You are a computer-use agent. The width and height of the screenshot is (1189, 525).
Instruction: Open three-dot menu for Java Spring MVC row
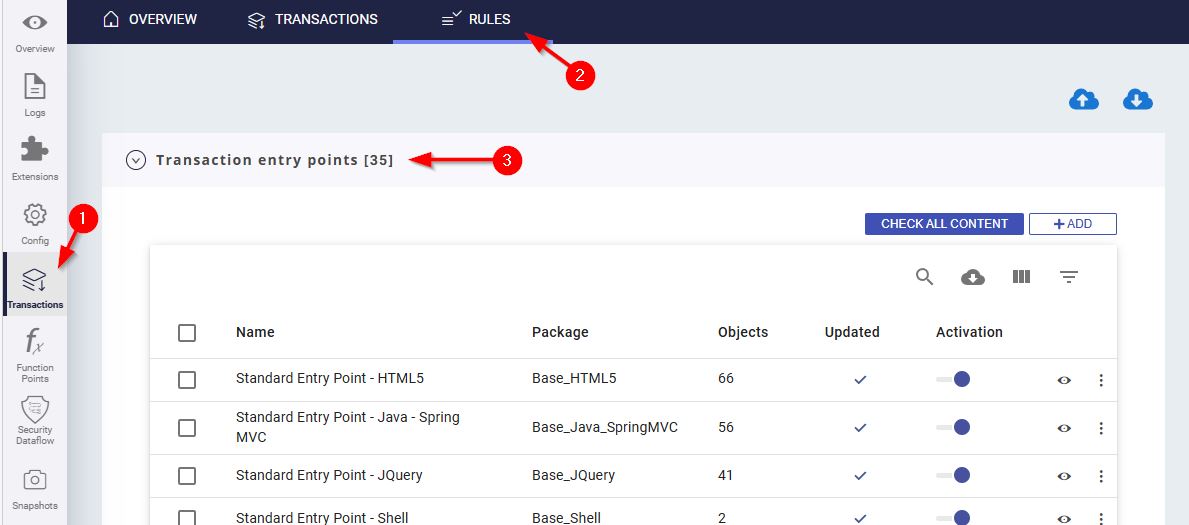pyautogui.click(x=1101, y=428)
